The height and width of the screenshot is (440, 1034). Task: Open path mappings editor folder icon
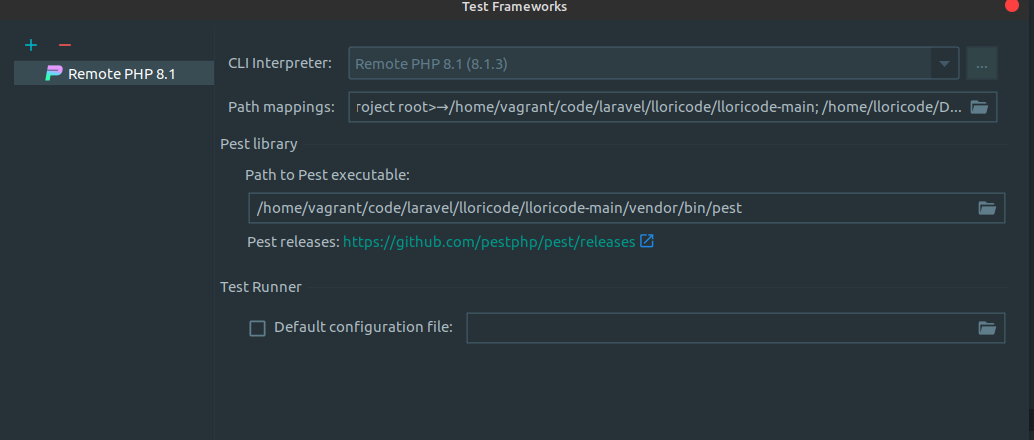[x=979, y=107]
